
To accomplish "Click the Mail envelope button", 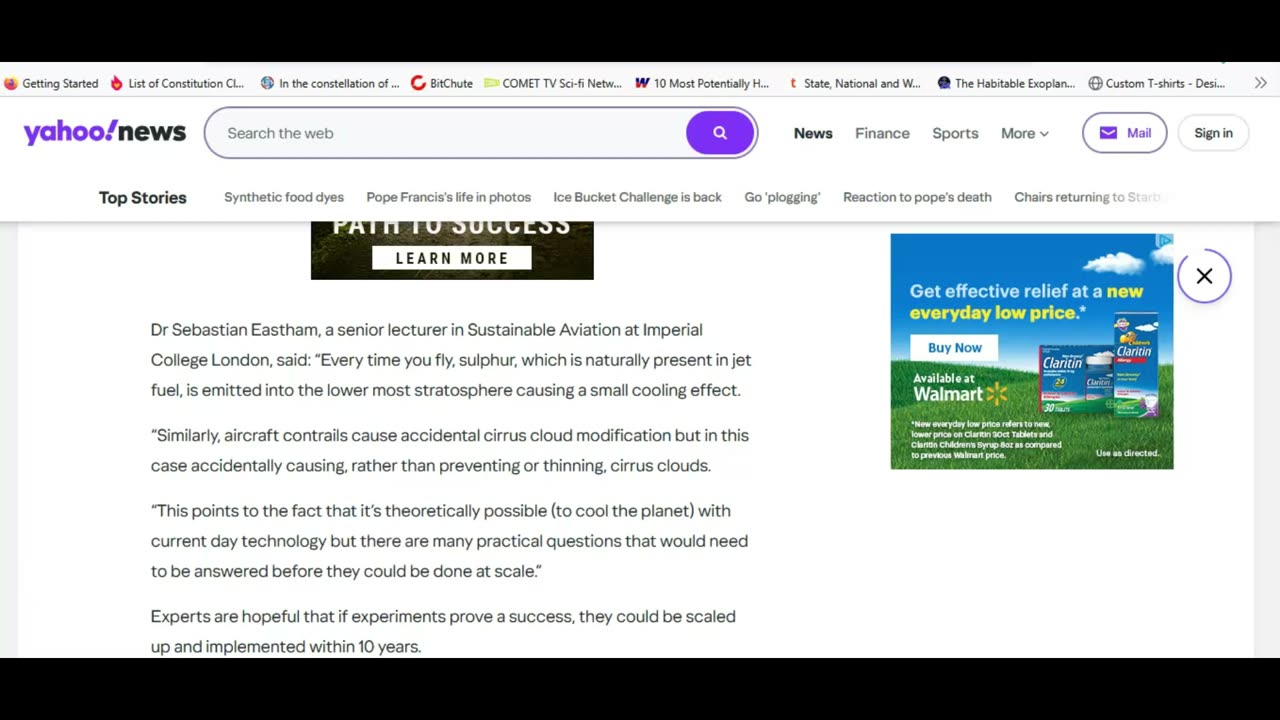I will tap(1124, 133).
